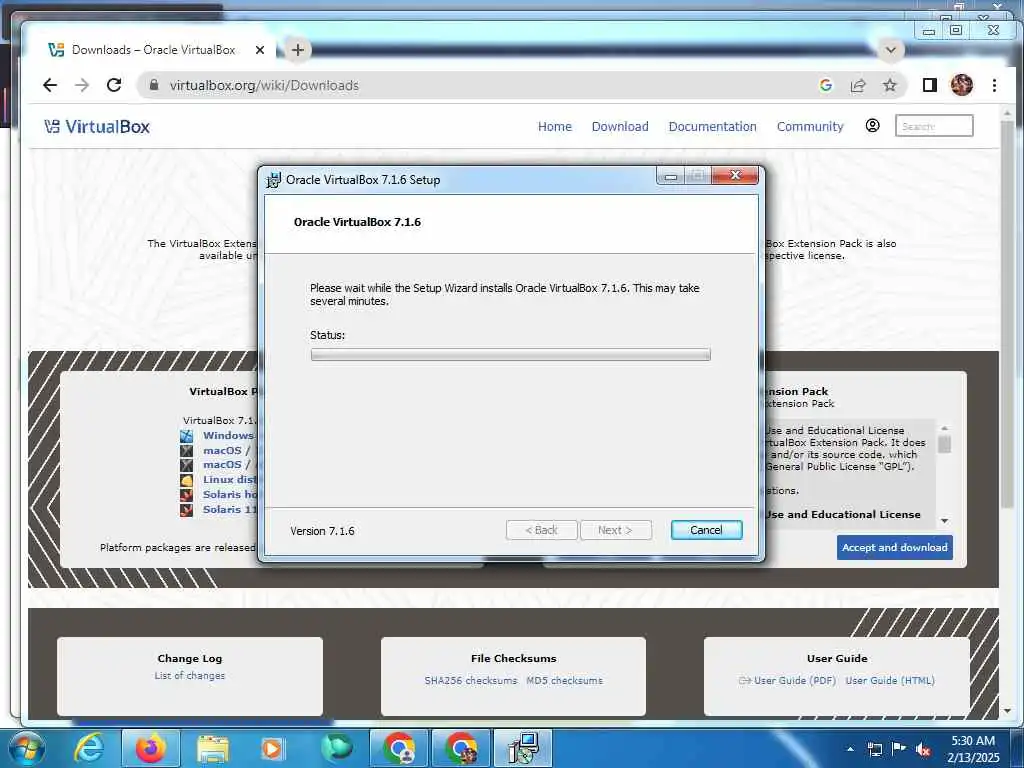Open the Home menu item on VirtualBox site
This screenshot has height=768, width=1024.
554,127
